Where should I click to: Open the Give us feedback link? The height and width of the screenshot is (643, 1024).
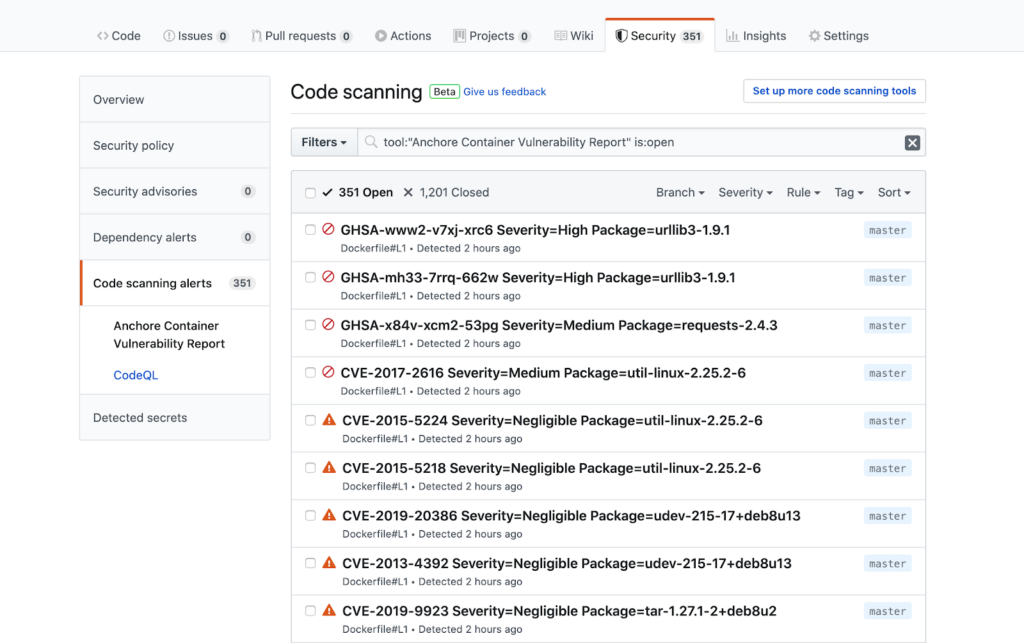[x=504, y=92]
